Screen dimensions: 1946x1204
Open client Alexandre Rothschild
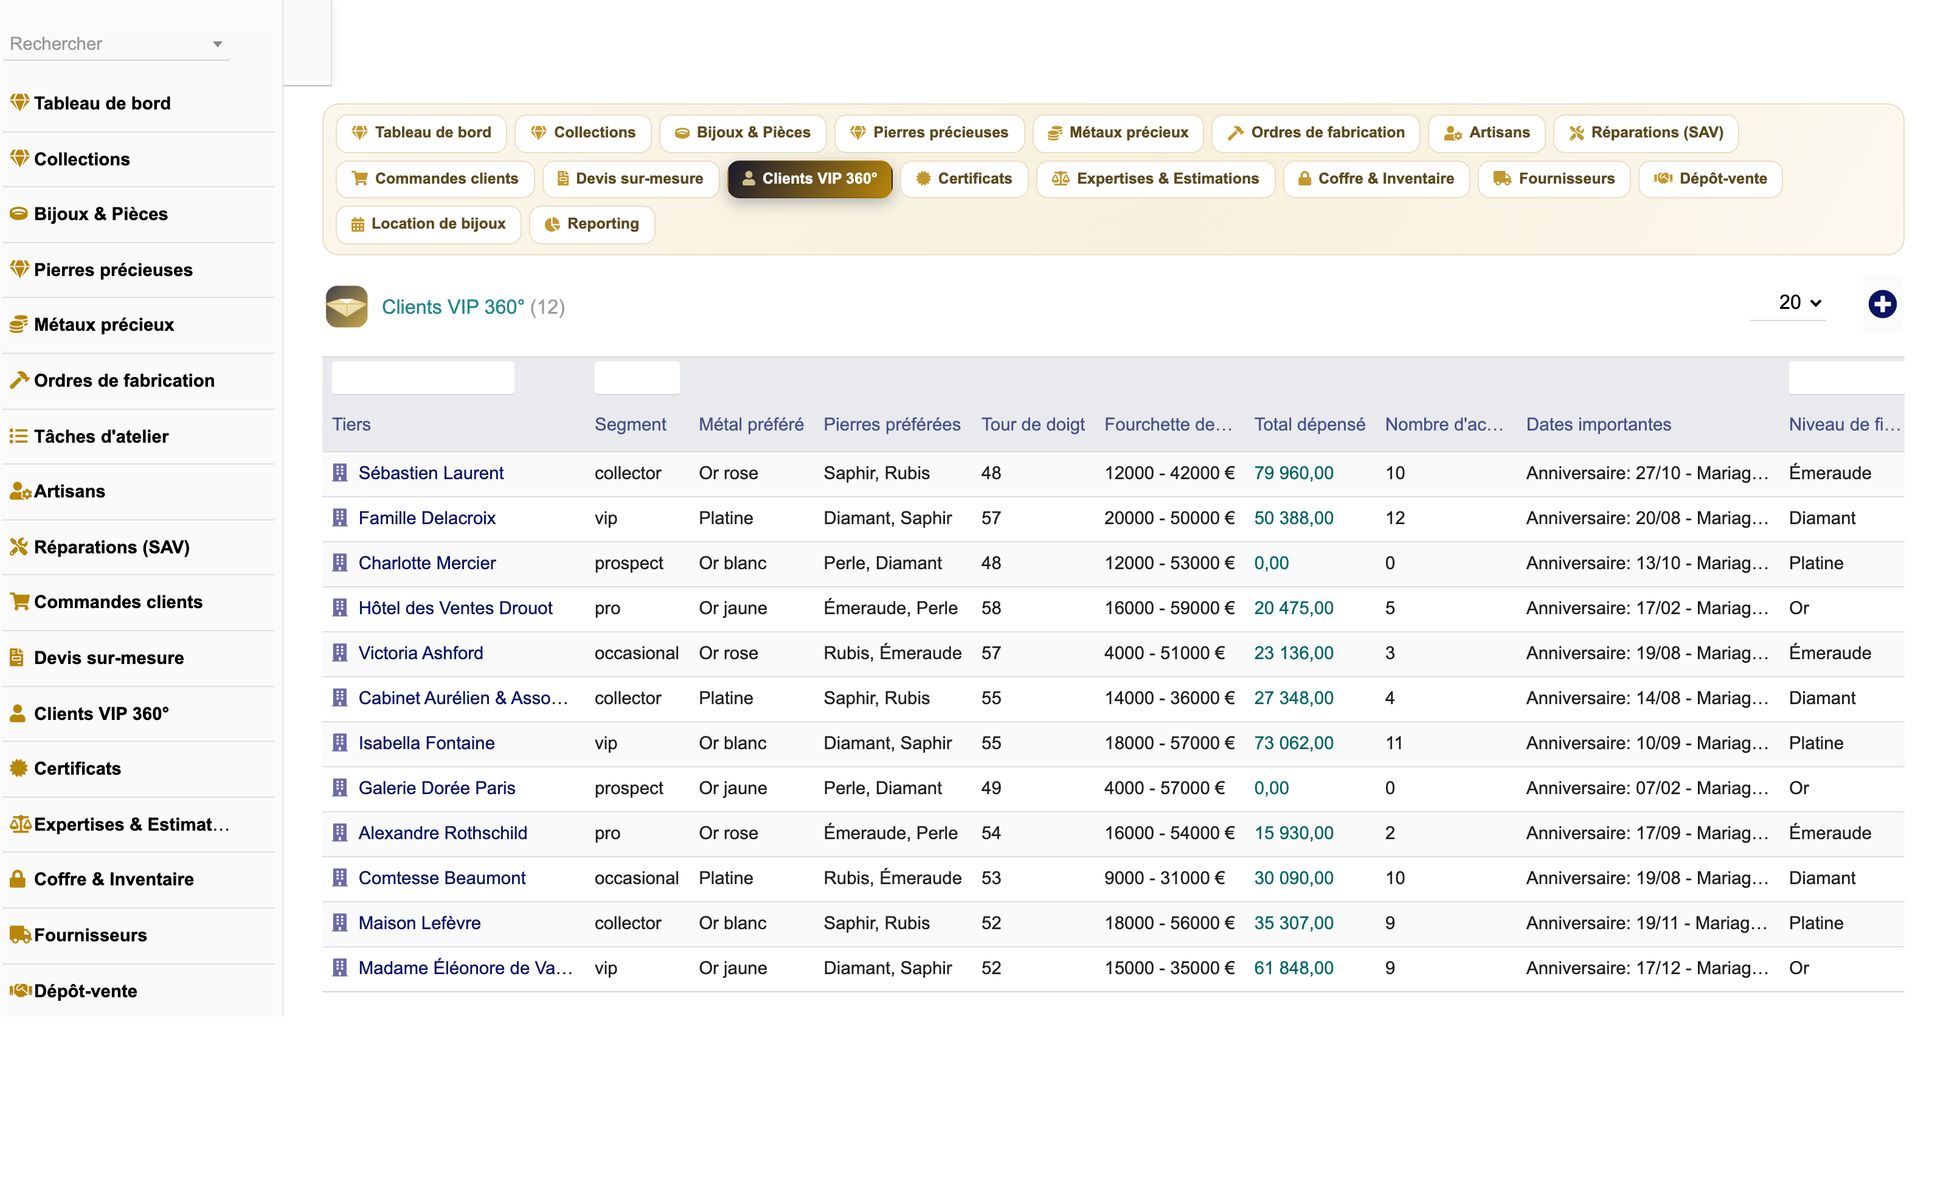(443, 833)
